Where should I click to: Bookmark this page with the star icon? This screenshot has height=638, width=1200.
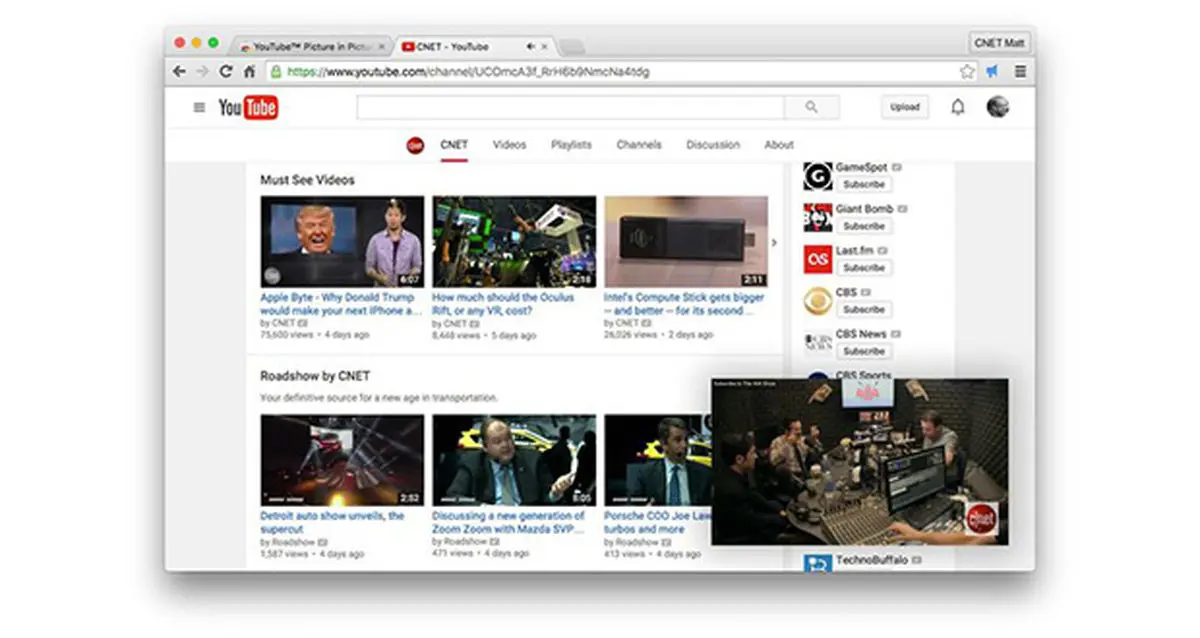967,72
